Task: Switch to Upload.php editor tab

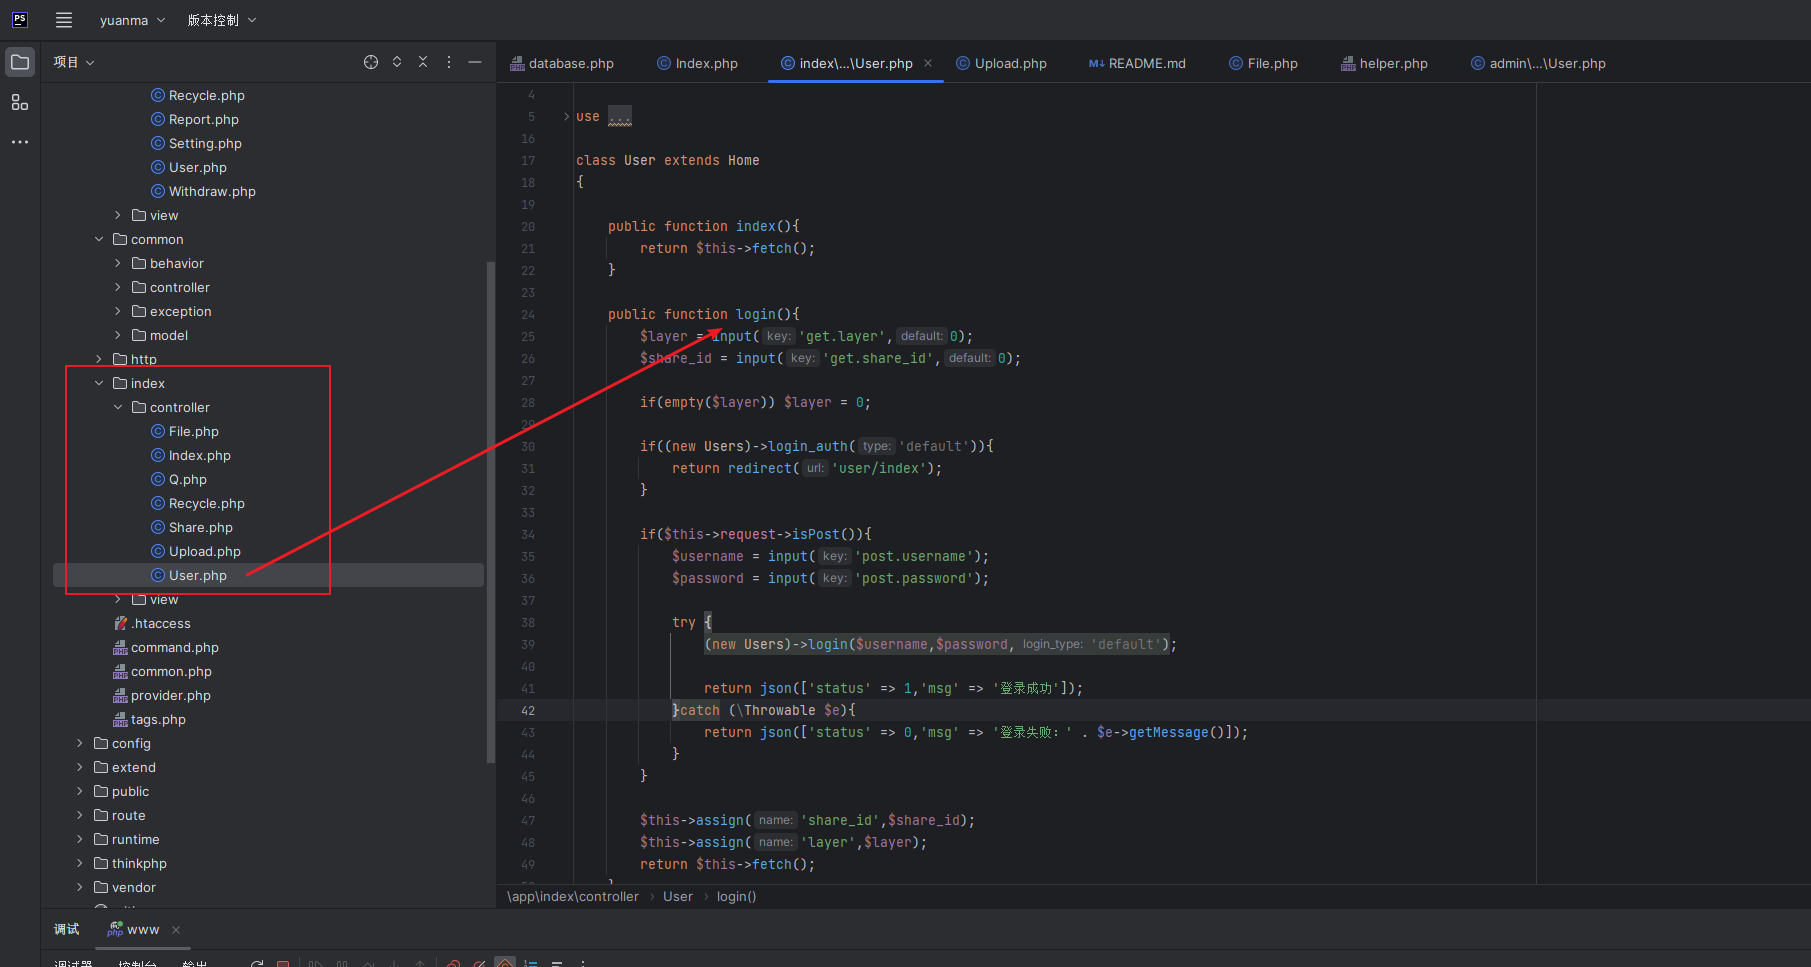Action: [1001, 63]
